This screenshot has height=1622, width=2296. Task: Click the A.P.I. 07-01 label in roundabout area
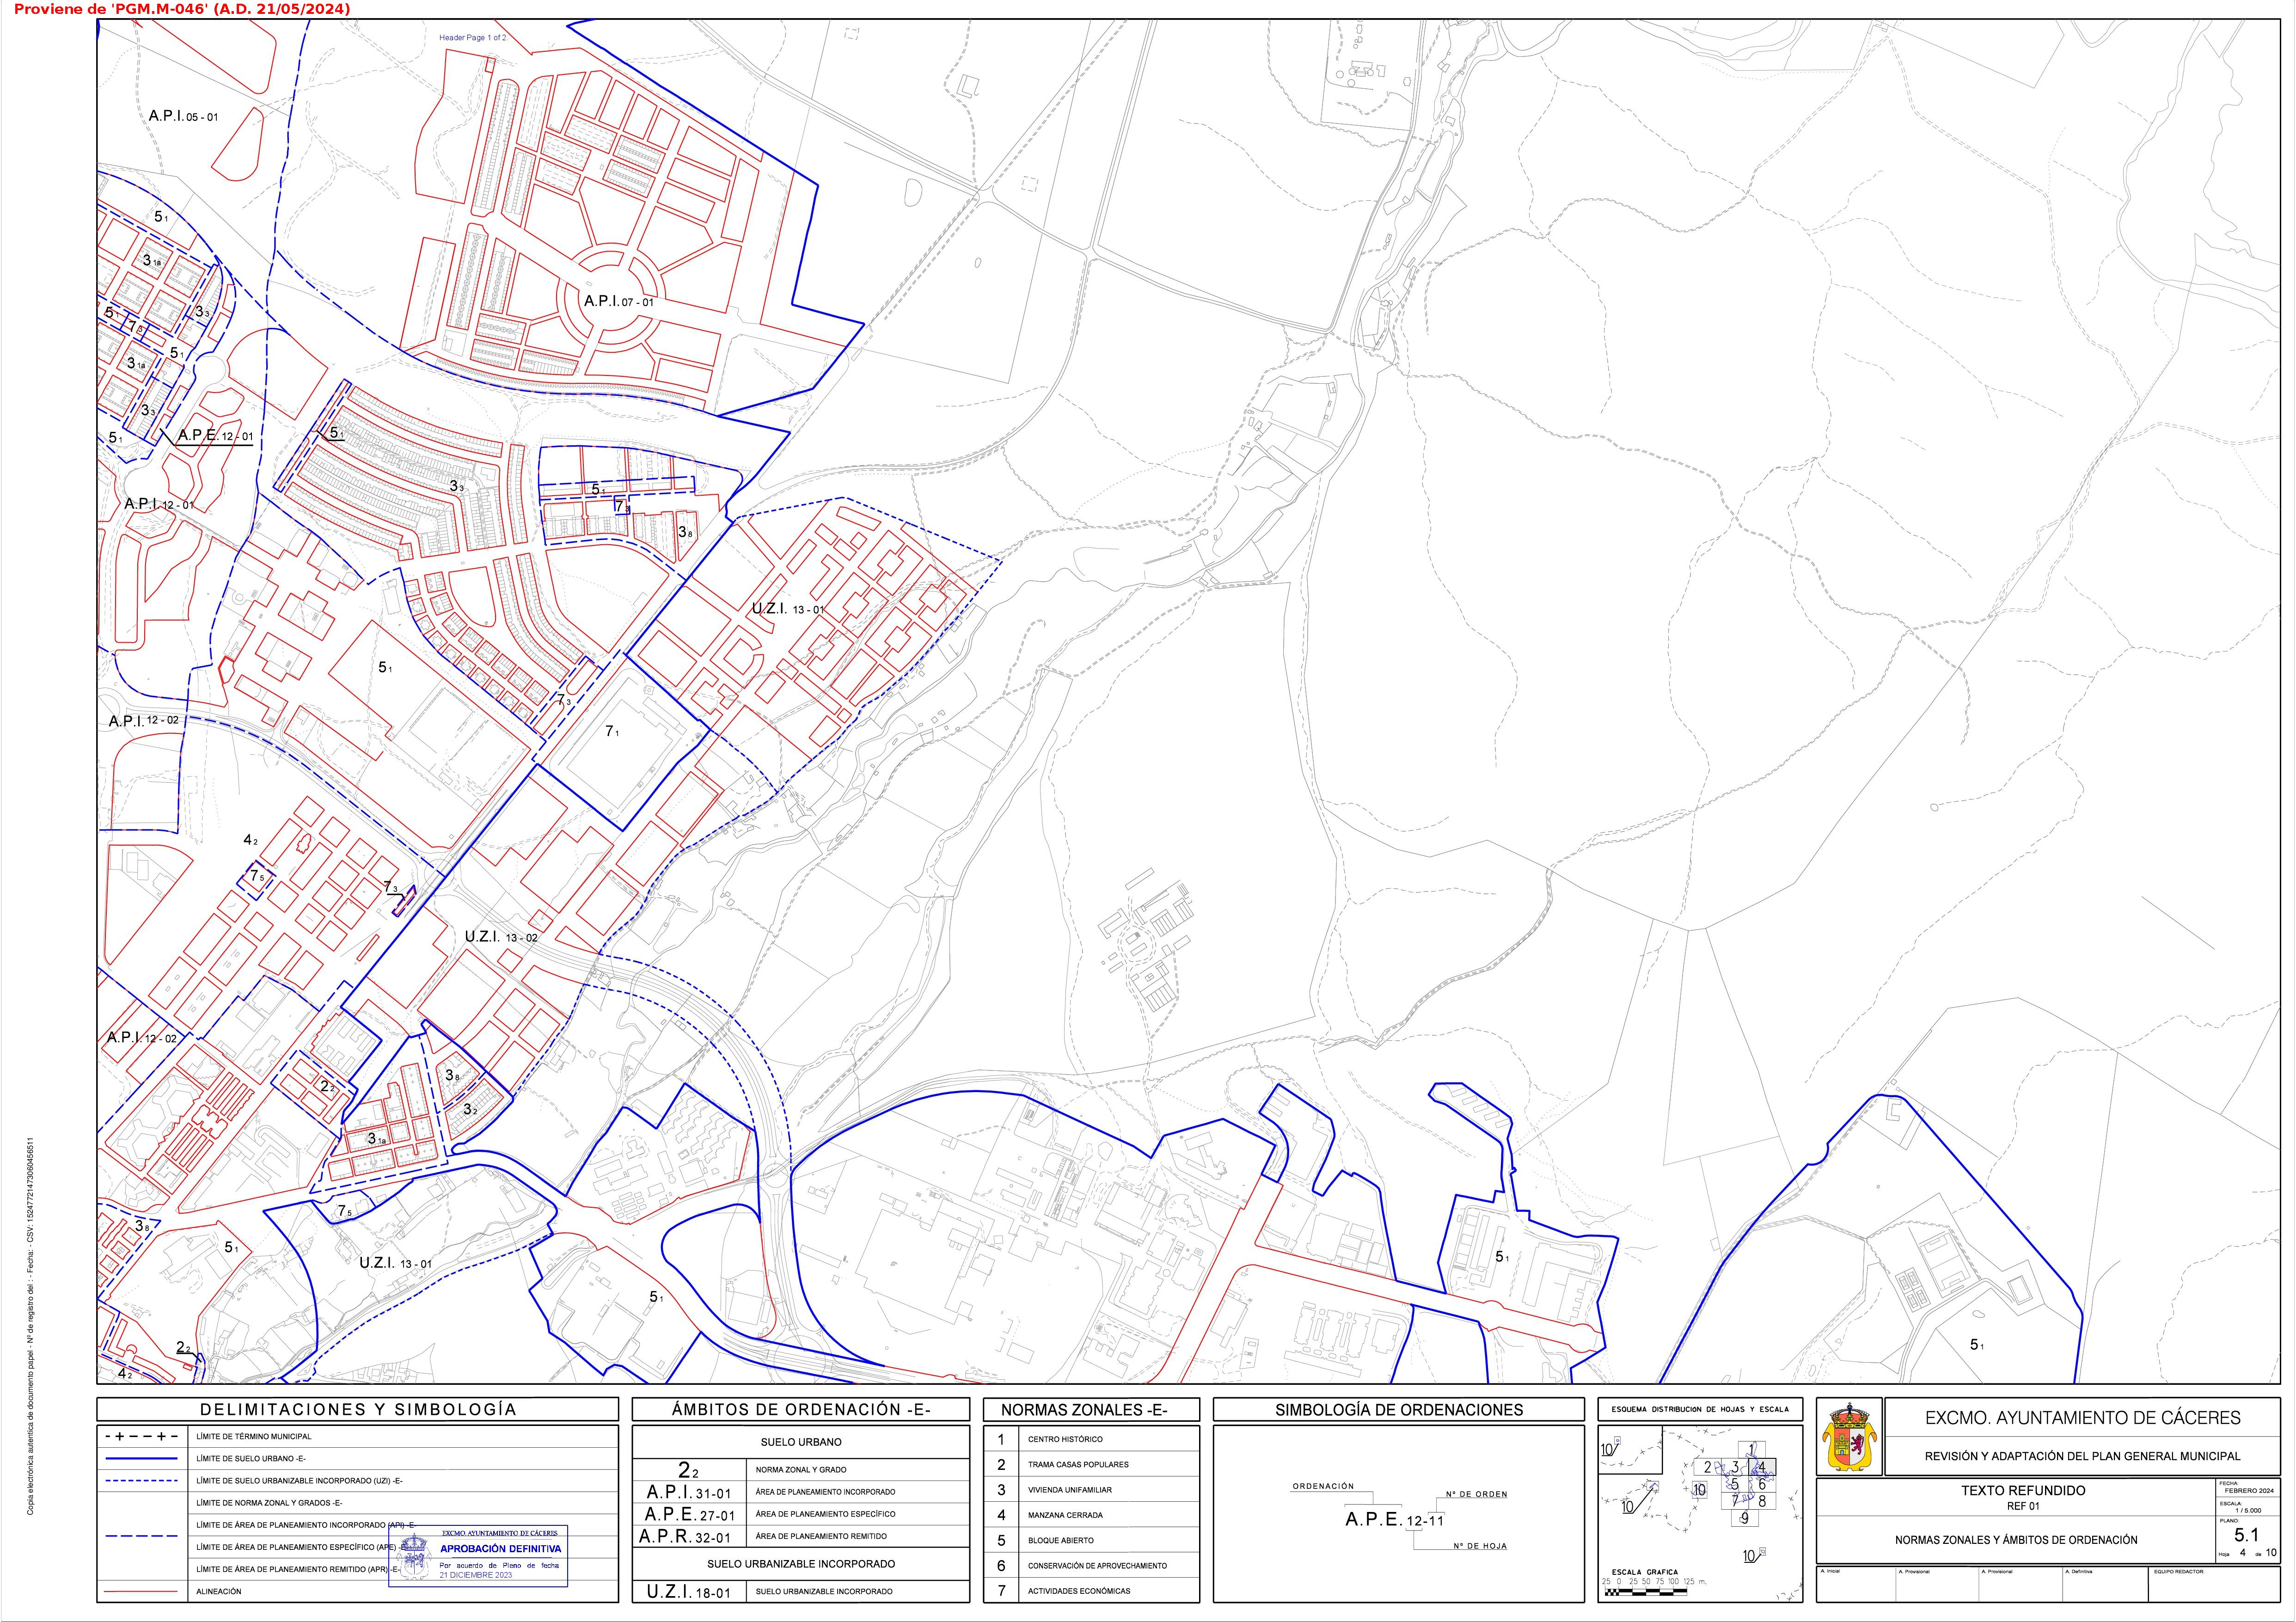[x=619, y=301]
